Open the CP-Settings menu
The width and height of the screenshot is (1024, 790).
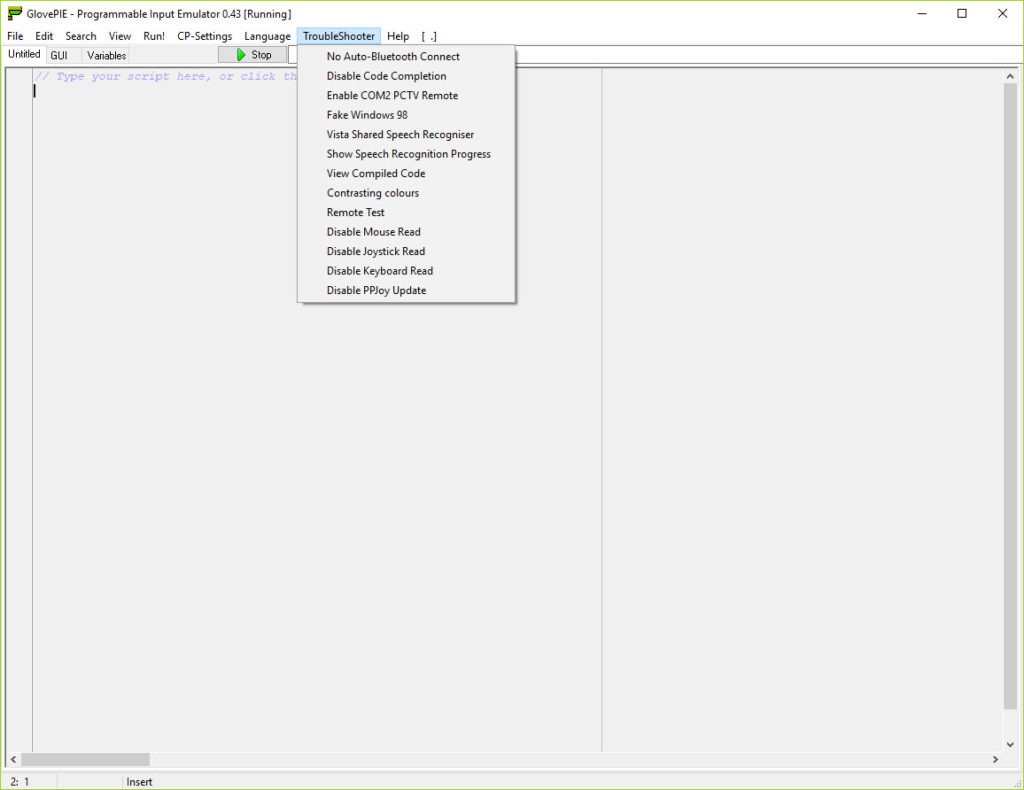point(204,36)
